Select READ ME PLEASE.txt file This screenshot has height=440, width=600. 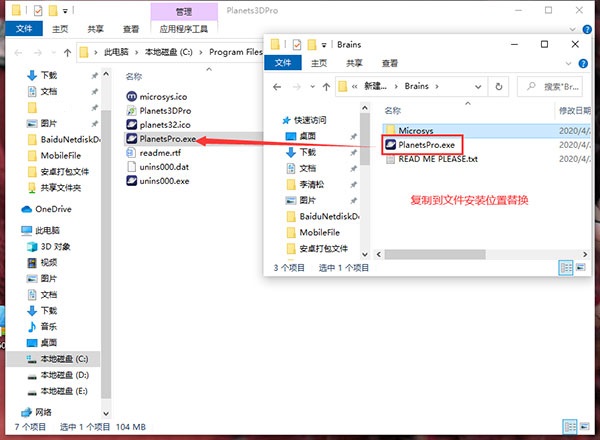[x=432, y=159]
